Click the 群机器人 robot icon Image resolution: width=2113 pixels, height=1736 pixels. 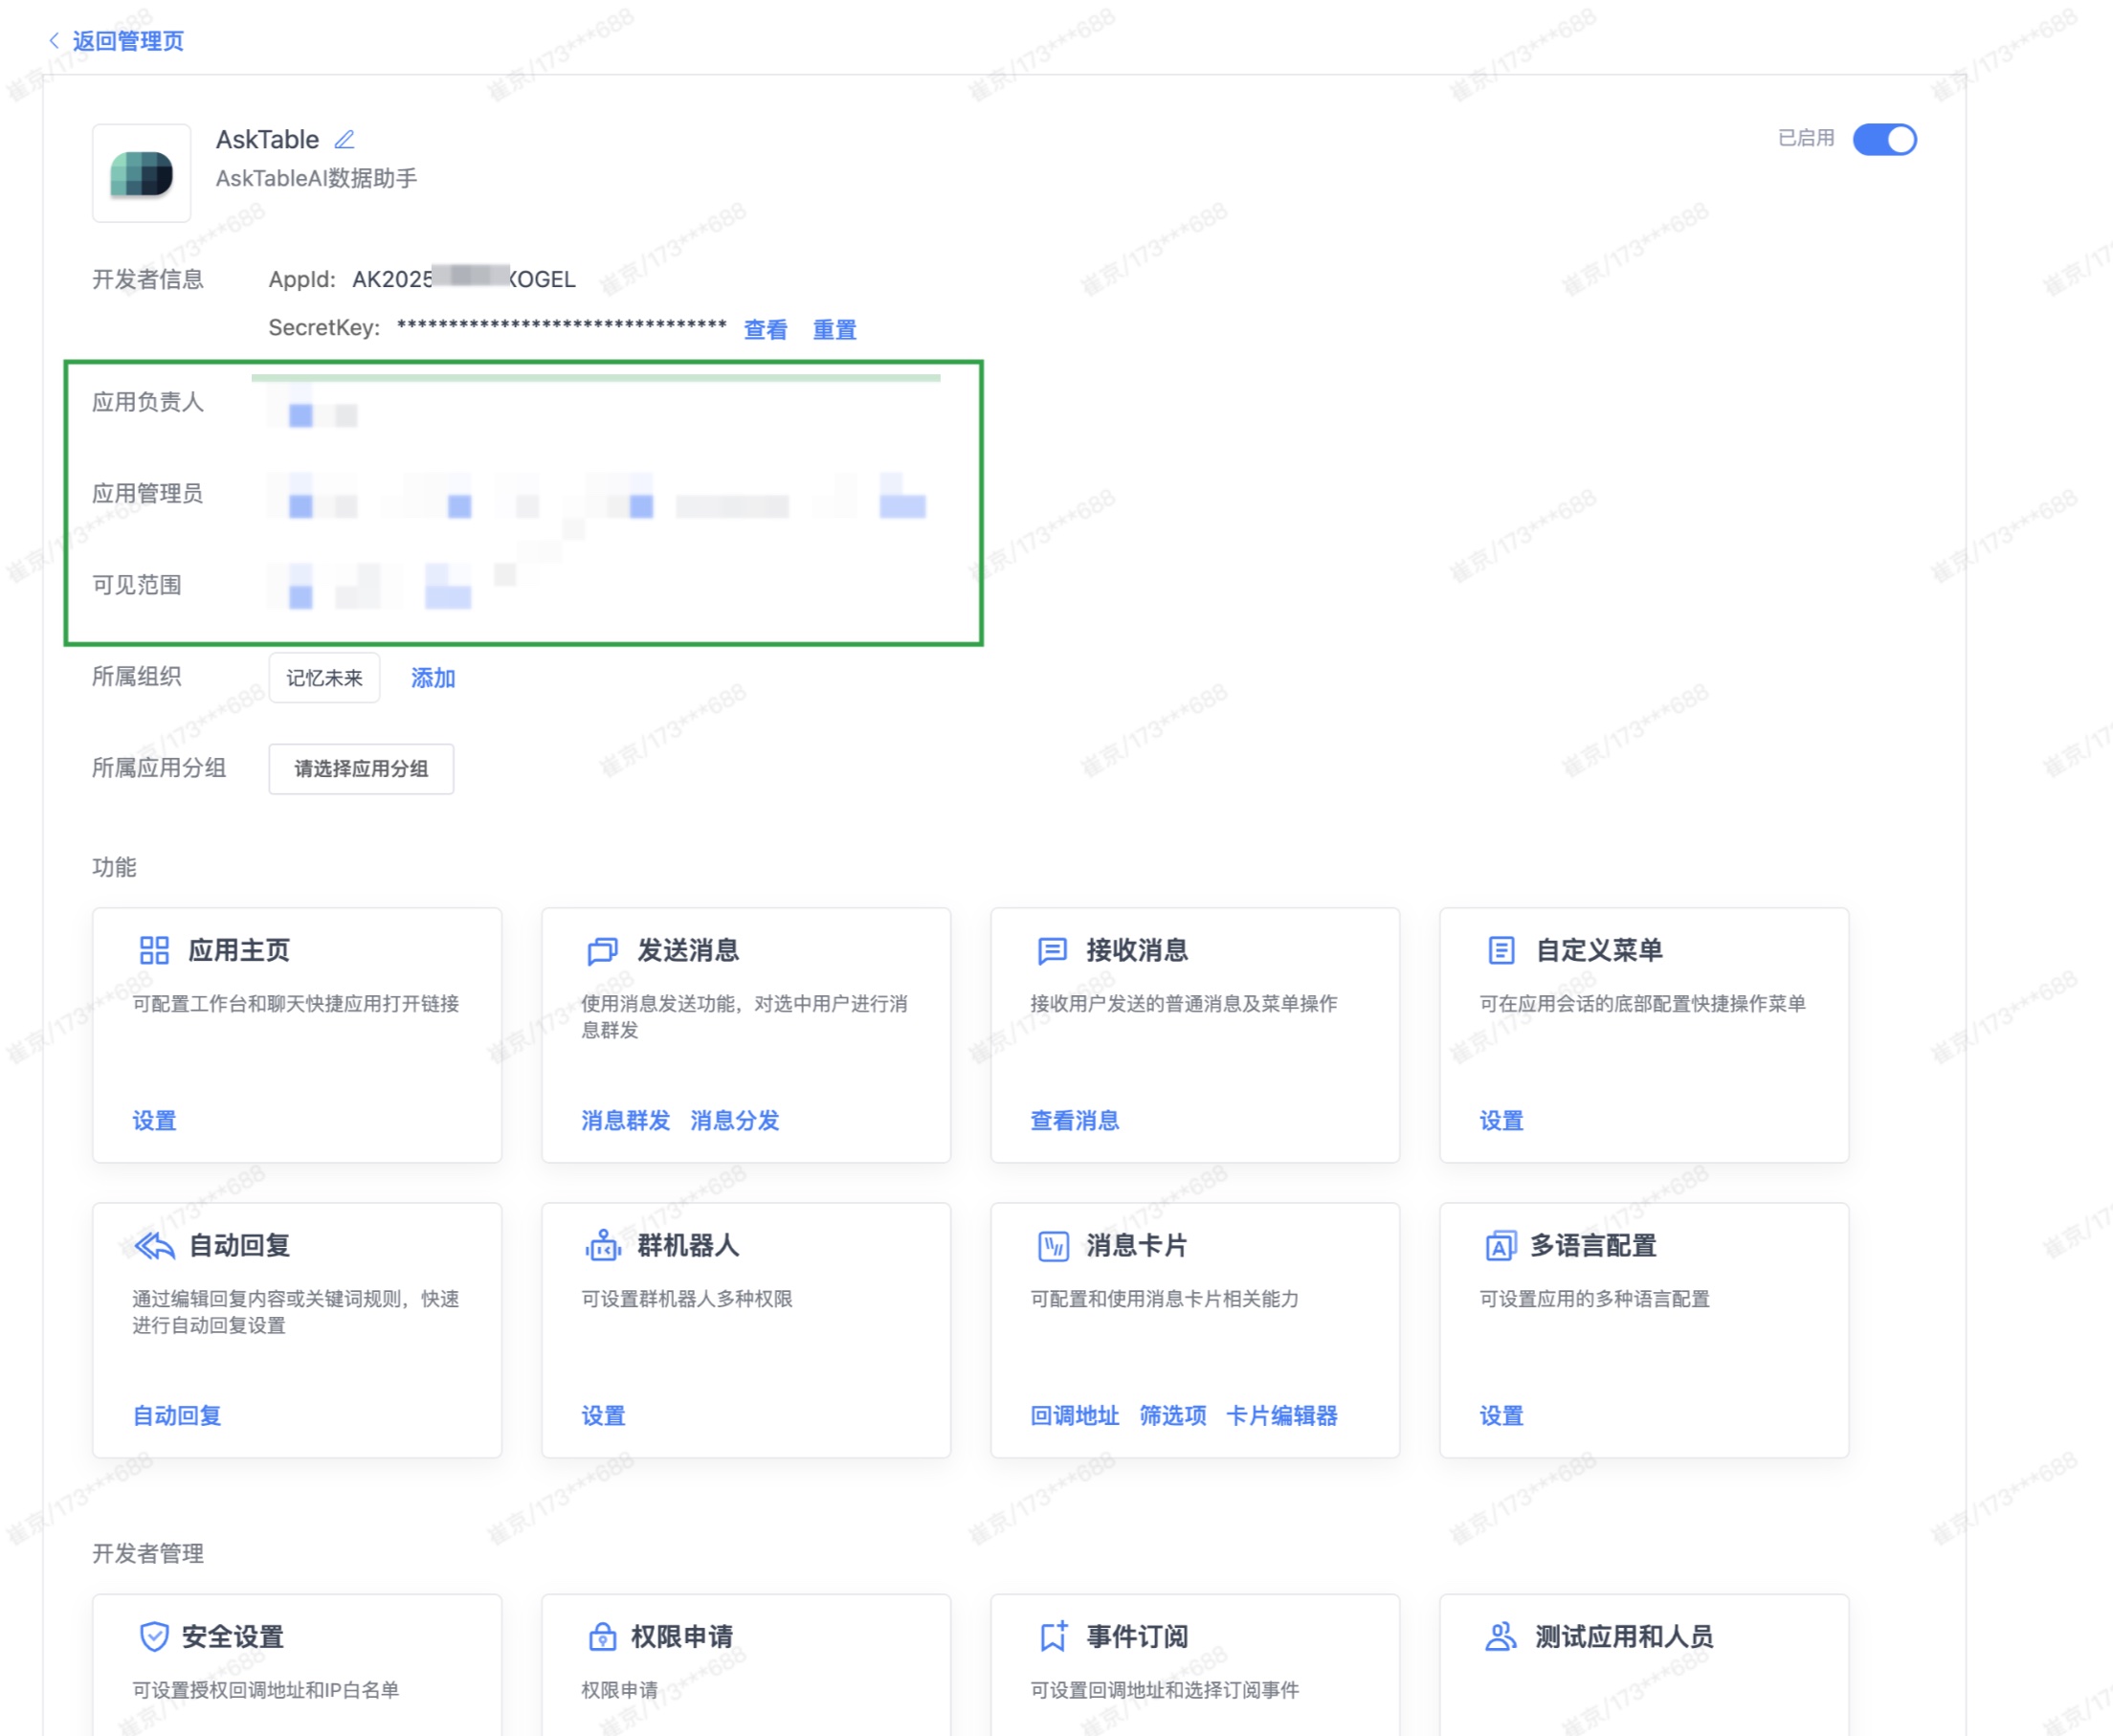(x=602, y=1245)
